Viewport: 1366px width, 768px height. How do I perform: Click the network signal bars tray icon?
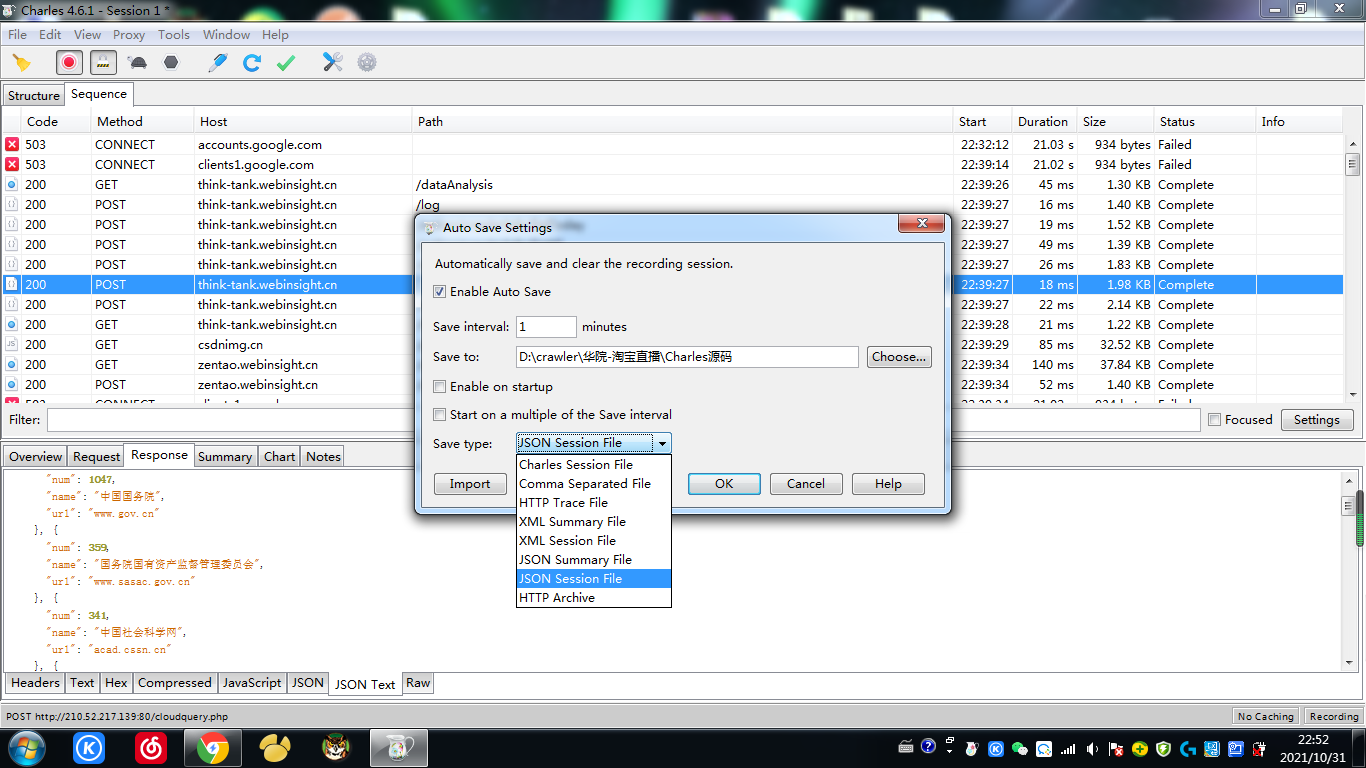coord(1068,748)
